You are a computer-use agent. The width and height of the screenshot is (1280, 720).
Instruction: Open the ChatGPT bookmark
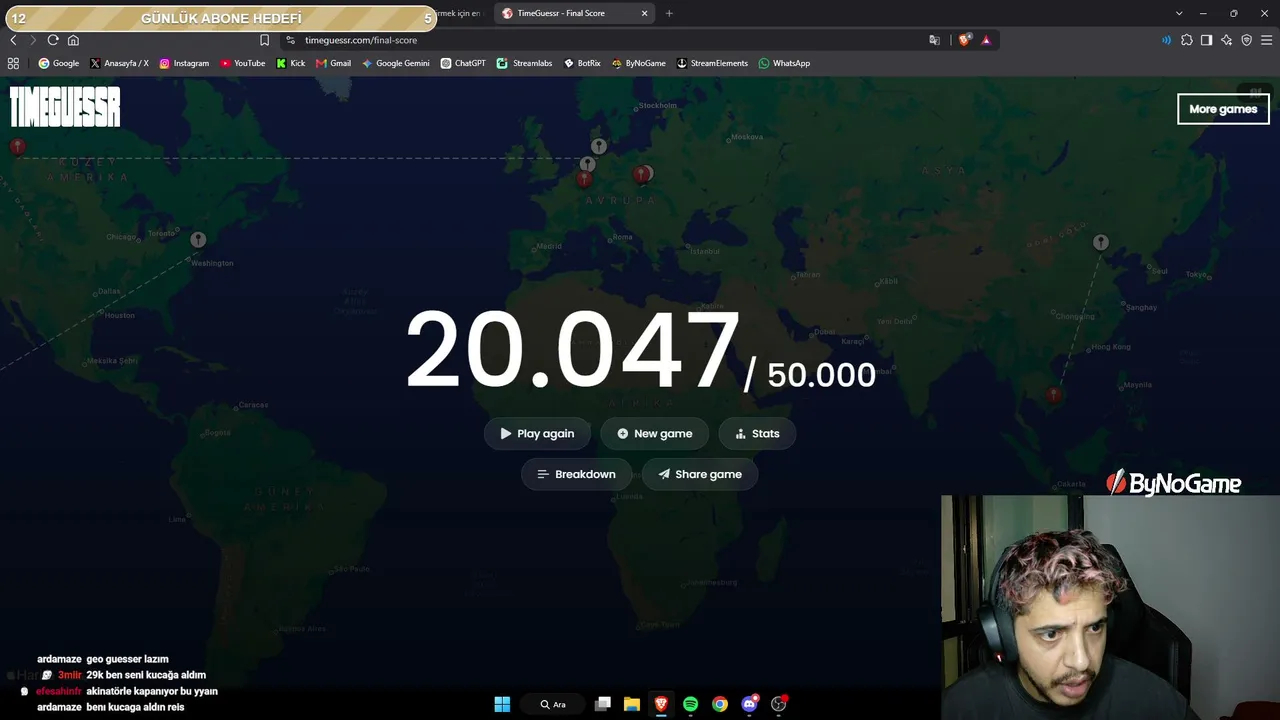coord(463,63)
